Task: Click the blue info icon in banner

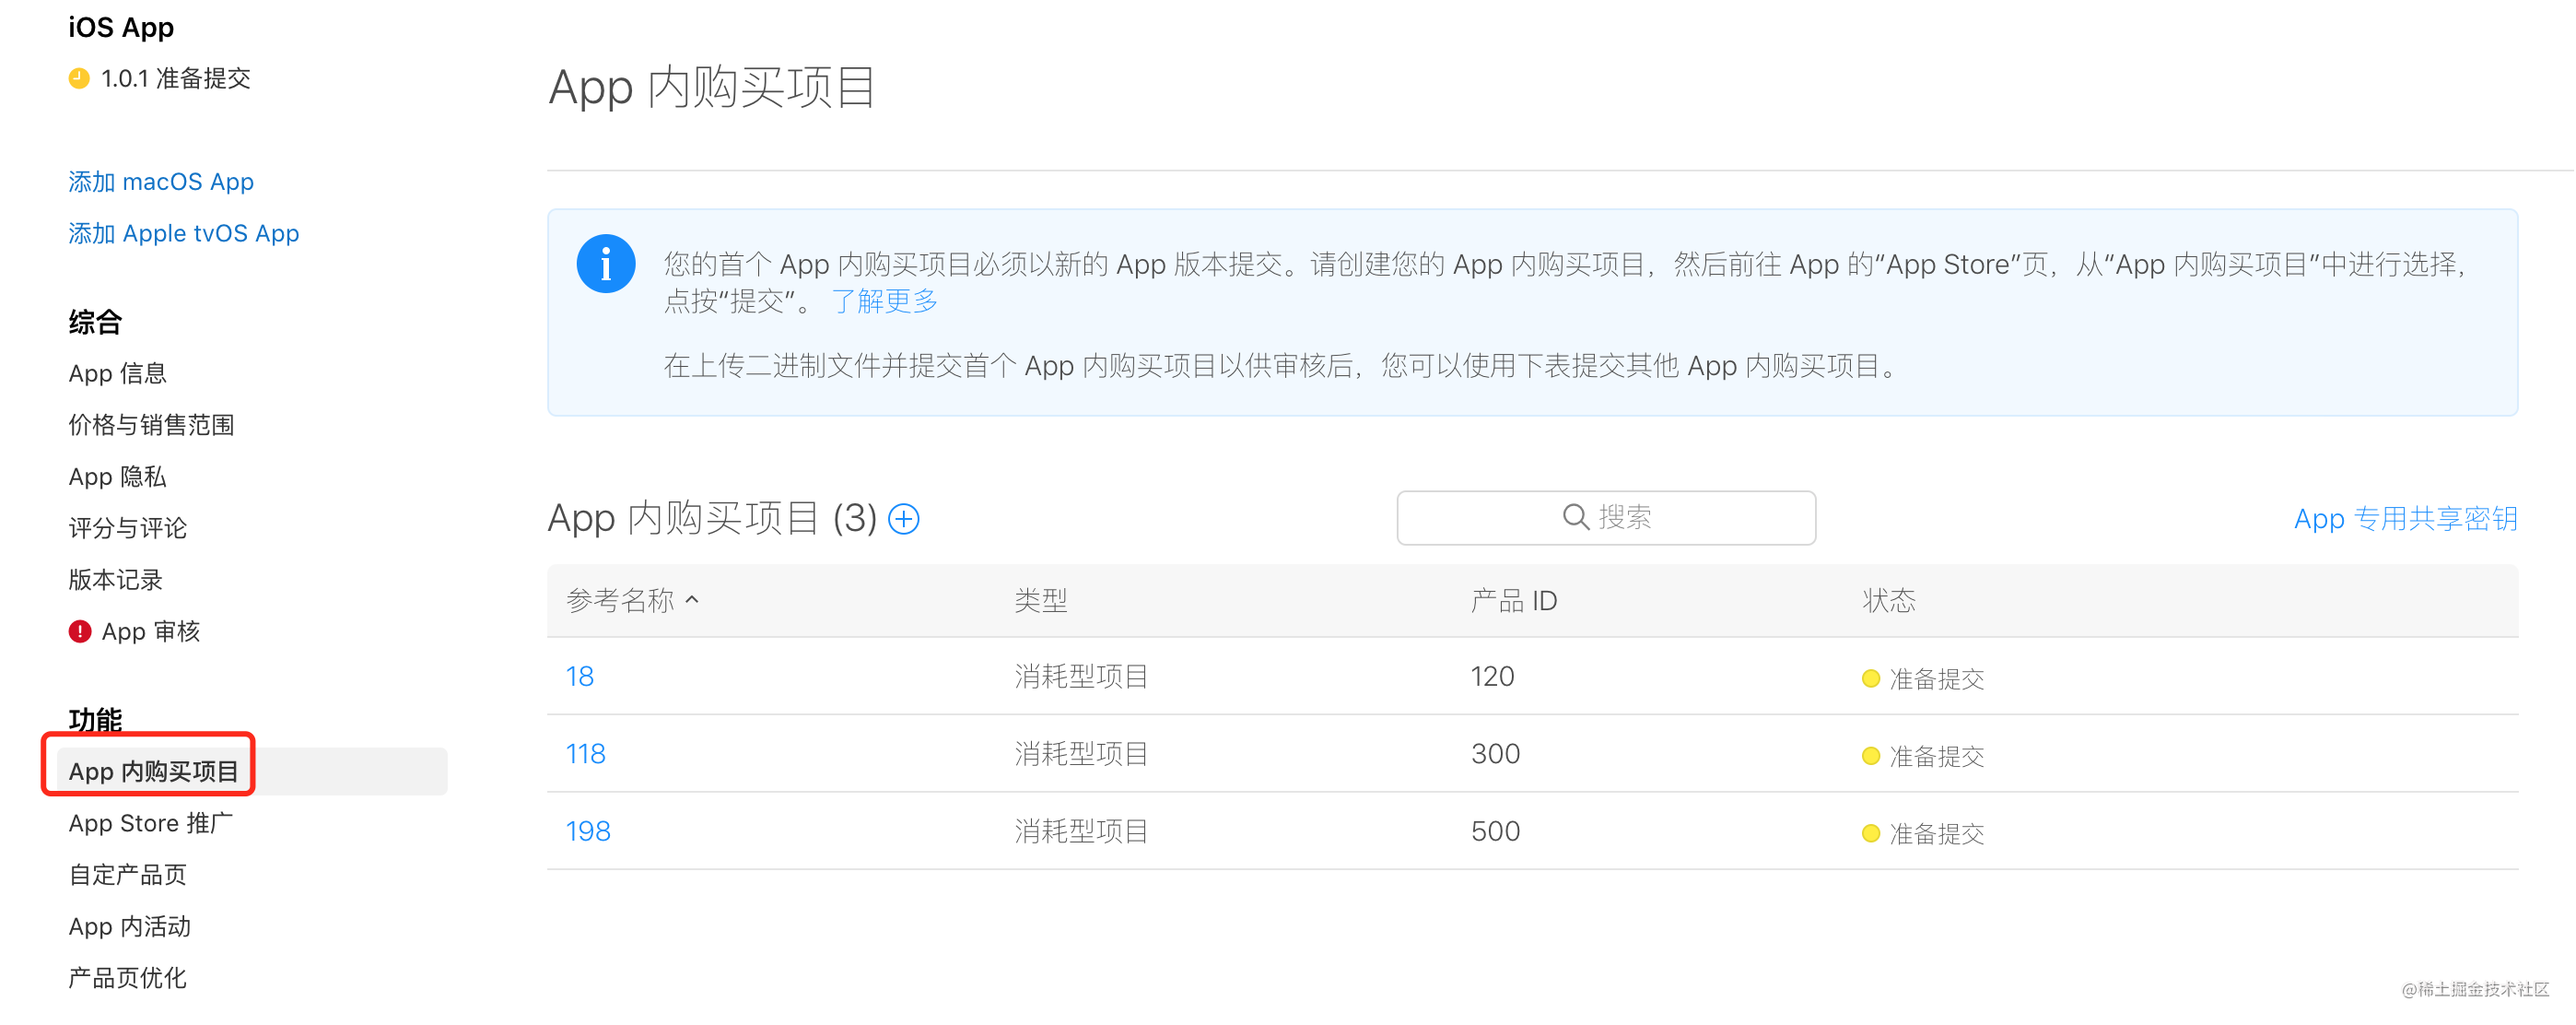Action: coord(605,265)
